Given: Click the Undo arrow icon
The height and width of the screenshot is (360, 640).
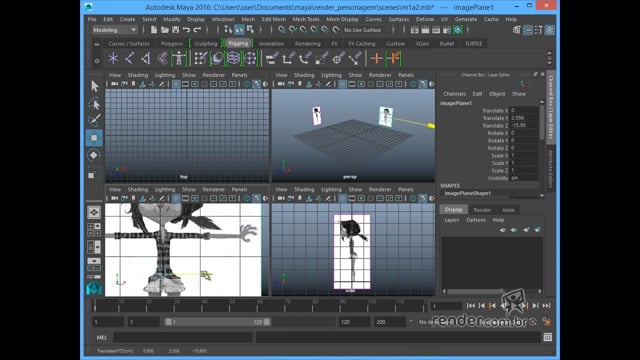Looking at the screenshot, I should pos(186,30).
